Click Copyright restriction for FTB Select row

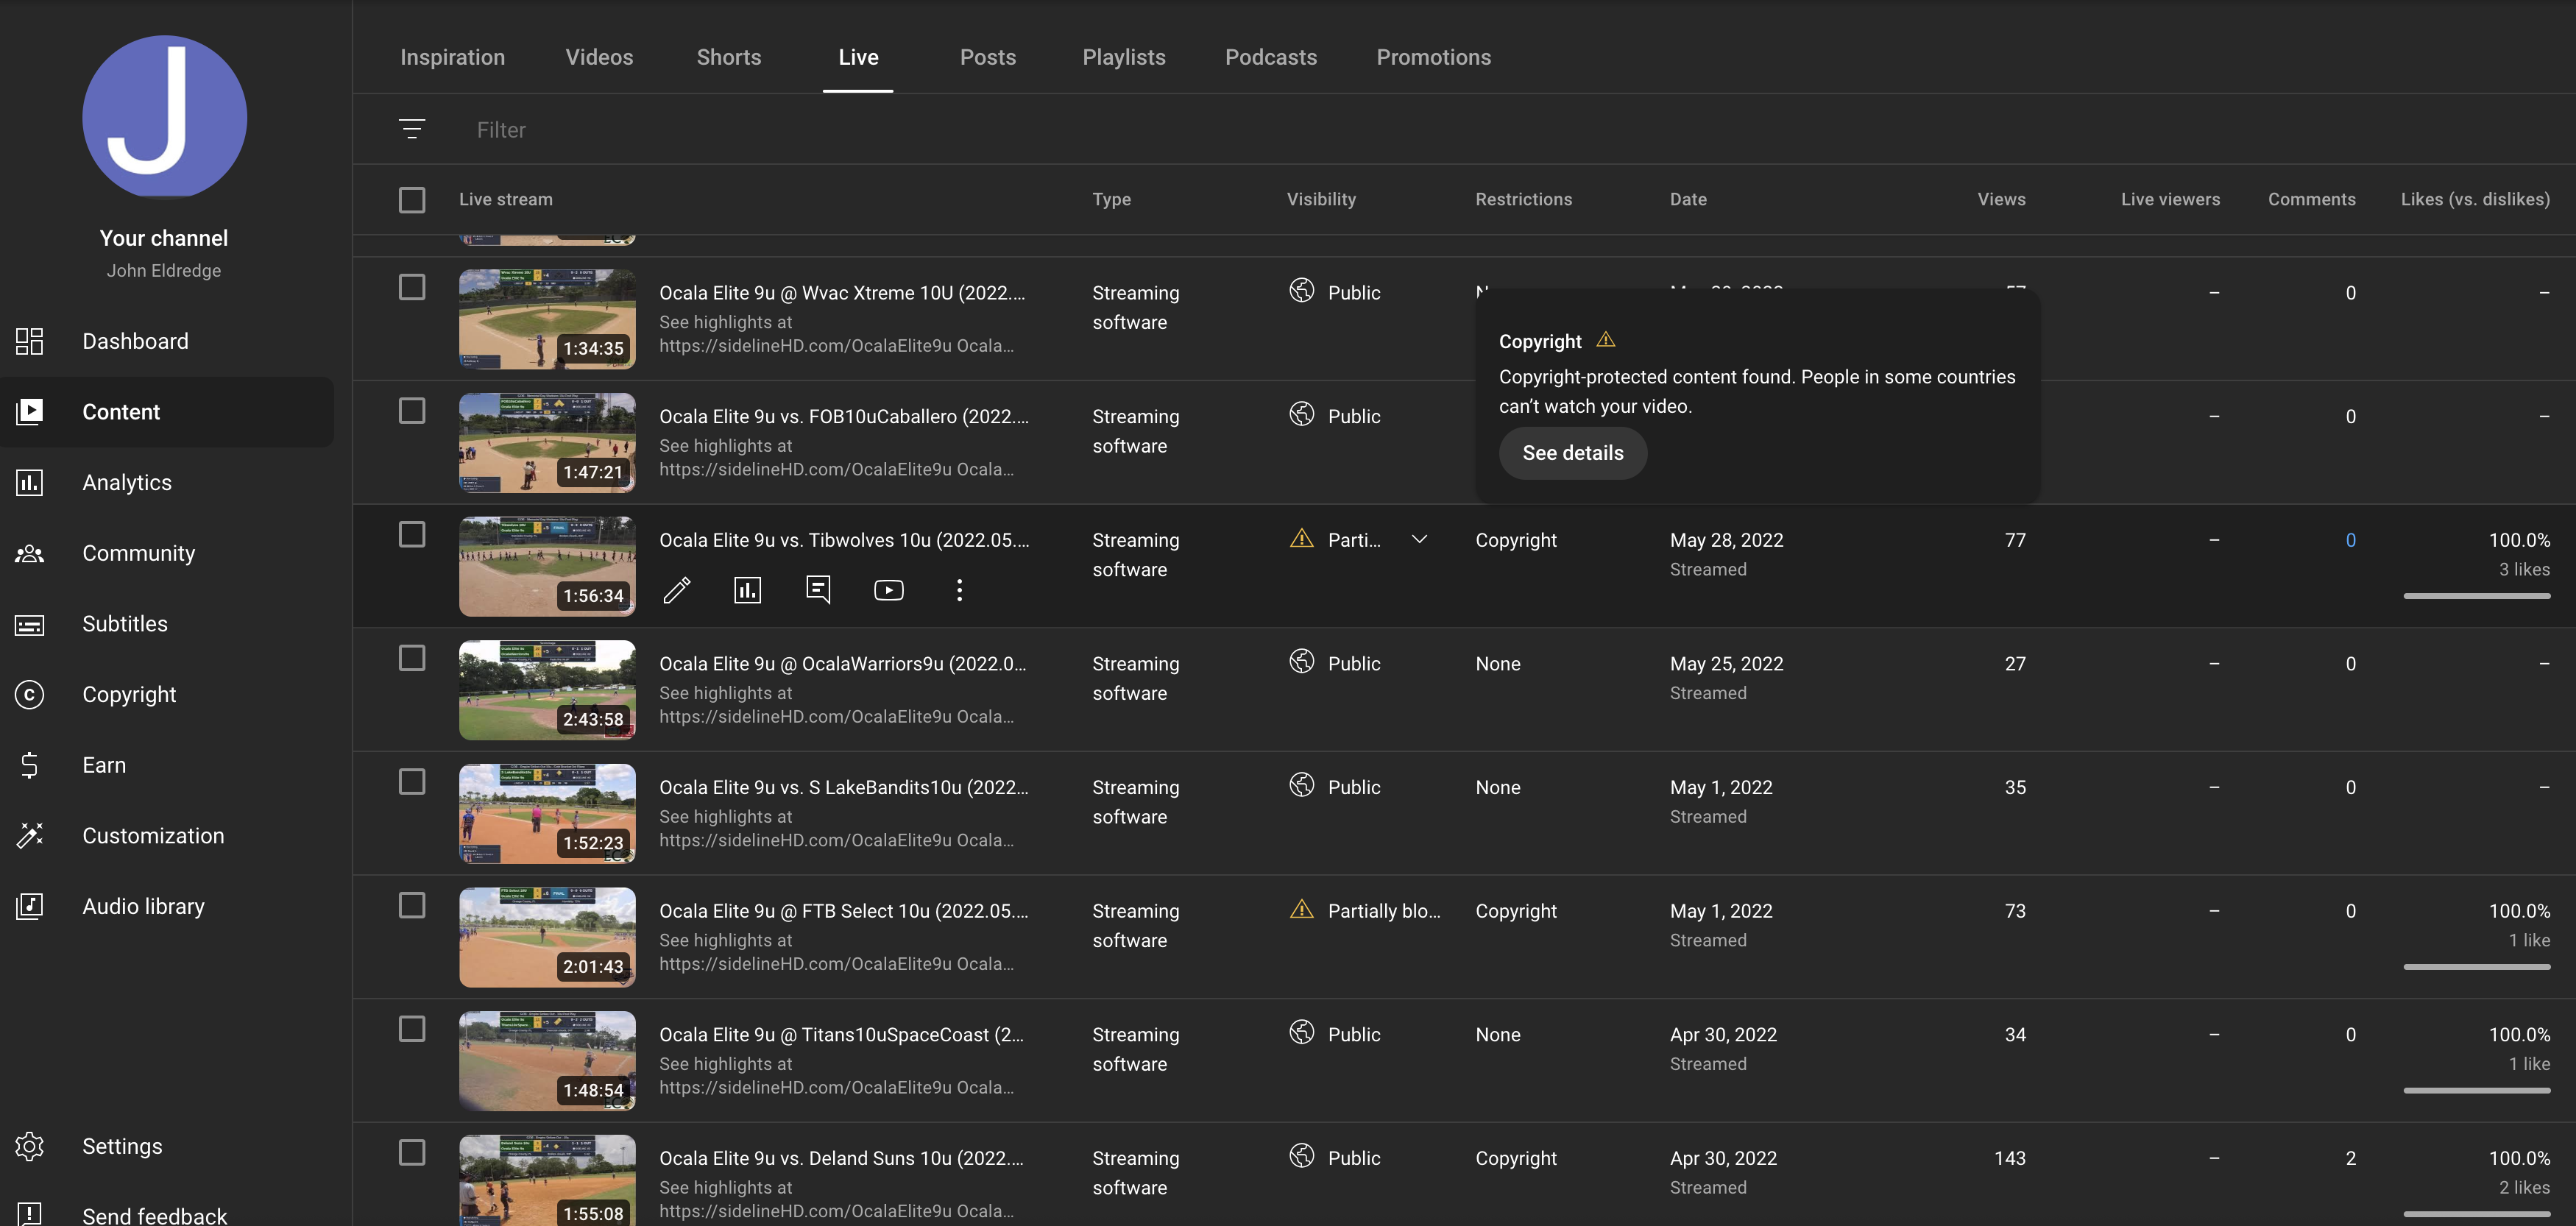pyautogui.click(x=1516, y=911)
